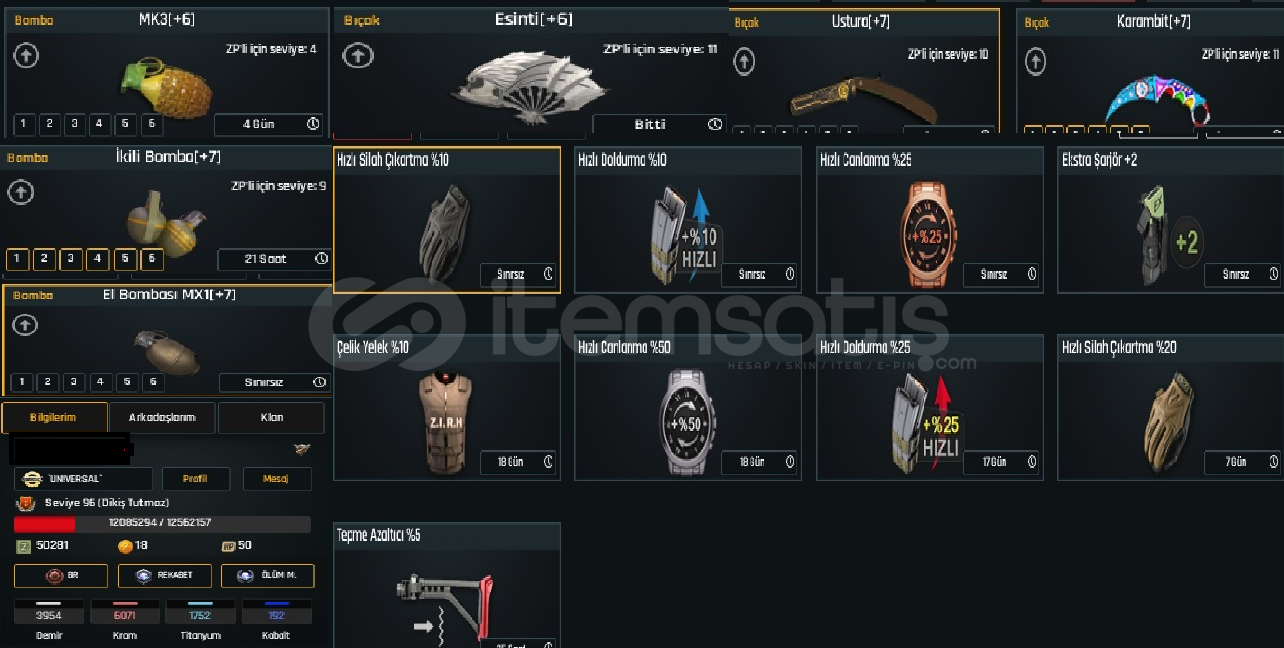This screenshot has height=648, width=1284.
Task: Click the upgrade arrow on El Bombası MX1[+7]
Action: [25, 325]
